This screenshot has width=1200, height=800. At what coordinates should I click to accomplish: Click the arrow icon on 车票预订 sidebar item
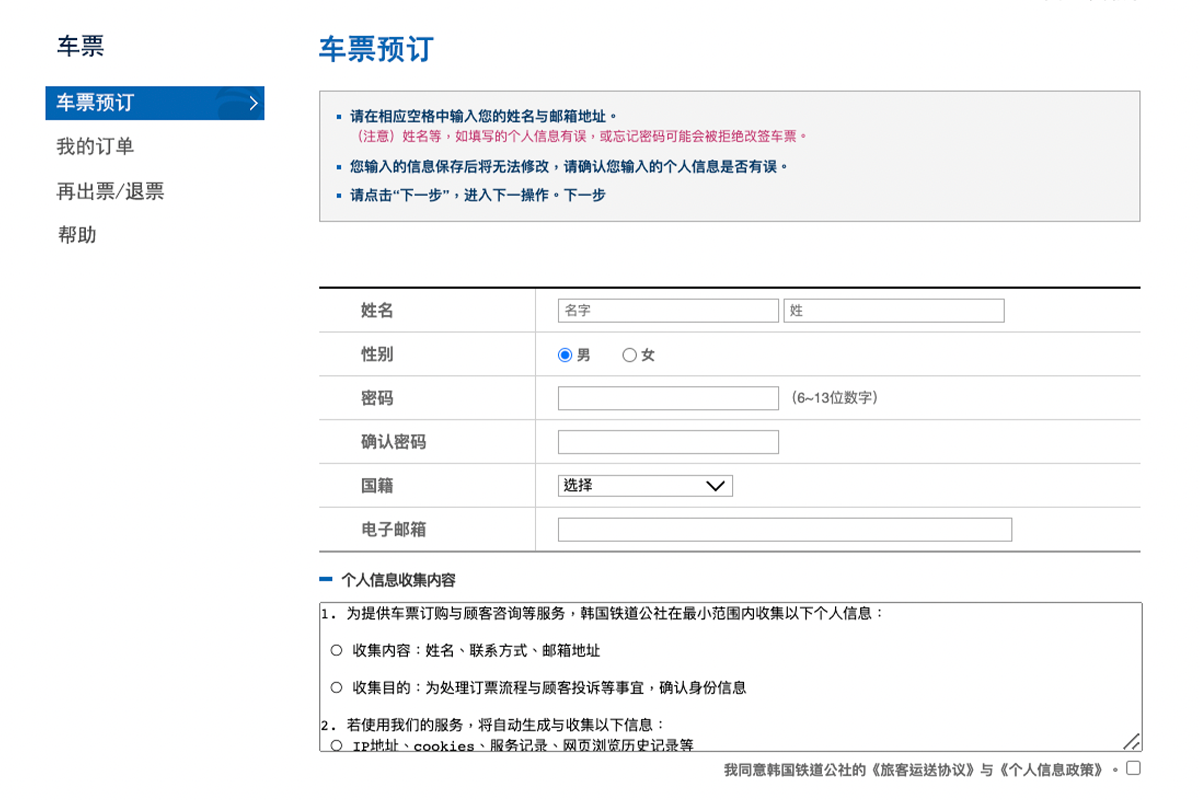coord(253,103)
